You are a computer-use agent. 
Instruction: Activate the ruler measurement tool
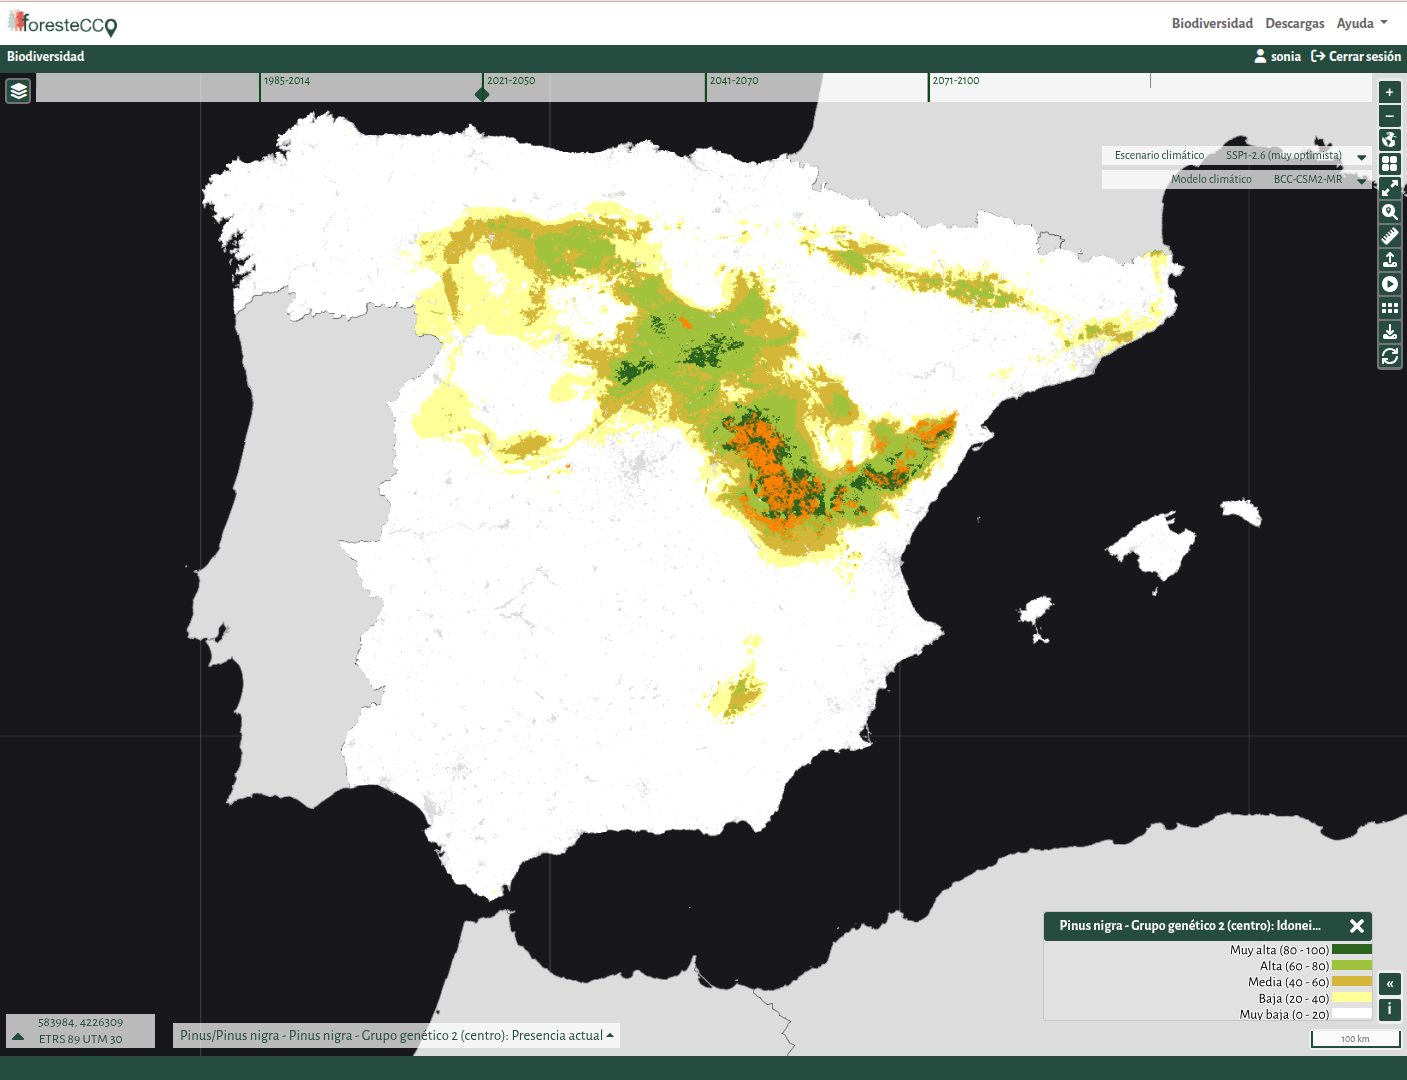click(1389, 236)
